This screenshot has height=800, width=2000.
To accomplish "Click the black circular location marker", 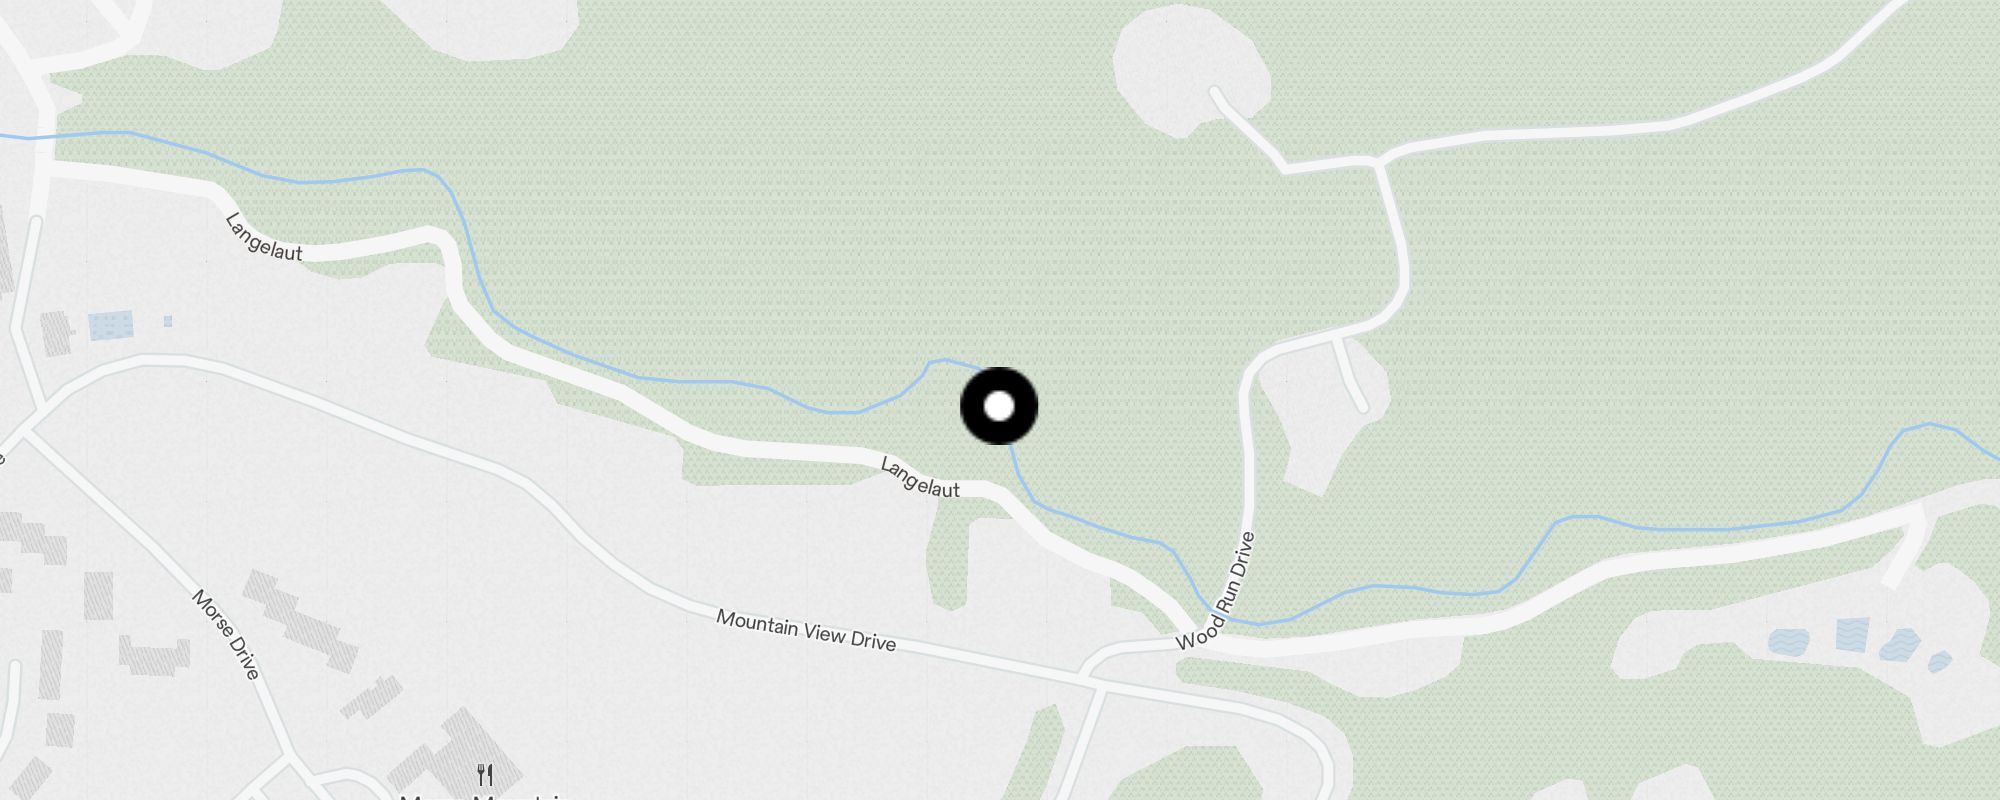I will pos(999,406).
